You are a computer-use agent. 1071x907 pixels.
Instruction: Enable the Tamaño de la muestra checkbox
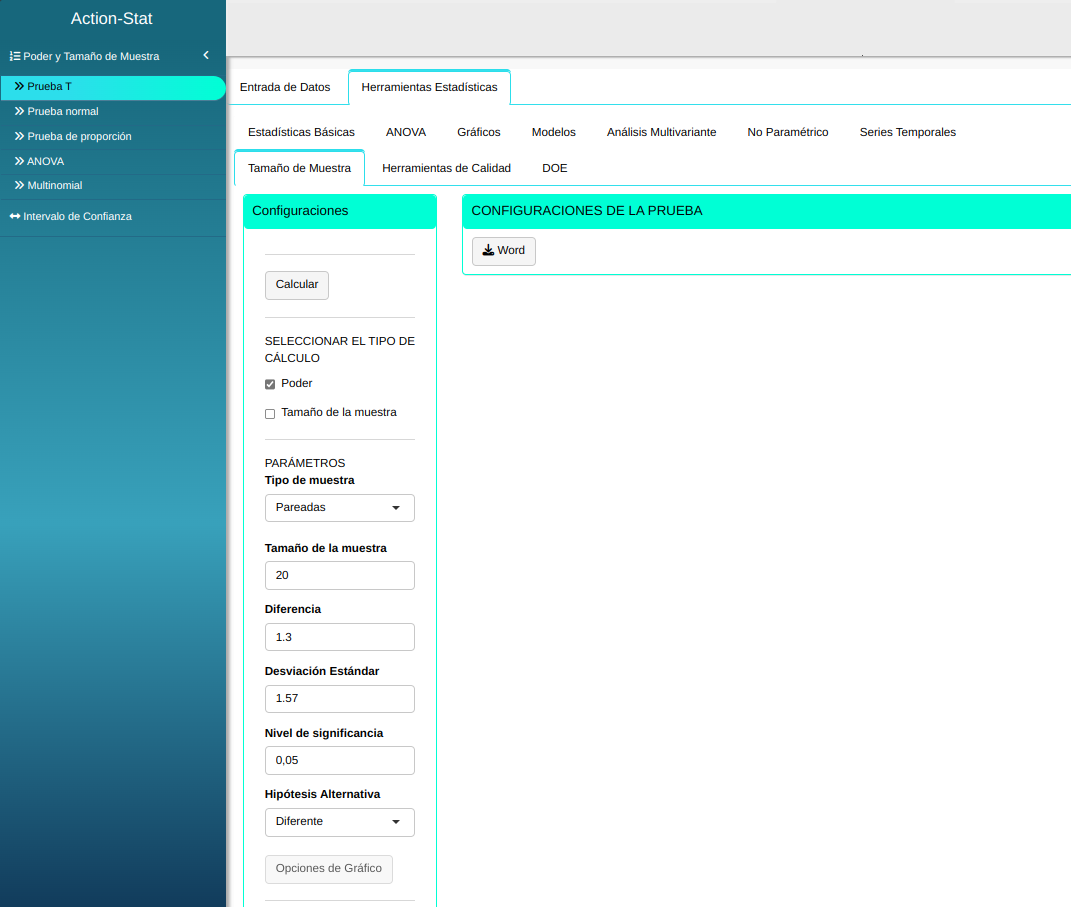(x=270, y=413)
